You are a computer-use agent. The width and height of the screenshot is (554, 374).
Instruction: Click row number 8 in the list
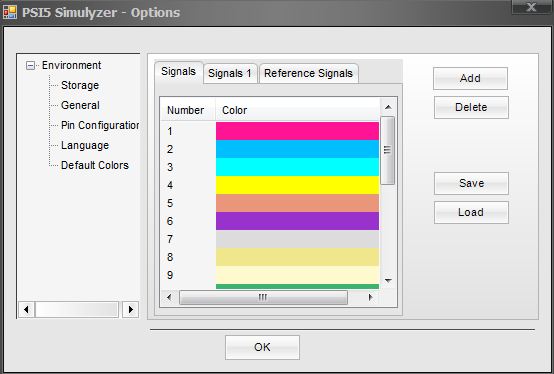[x=170, y=257]
